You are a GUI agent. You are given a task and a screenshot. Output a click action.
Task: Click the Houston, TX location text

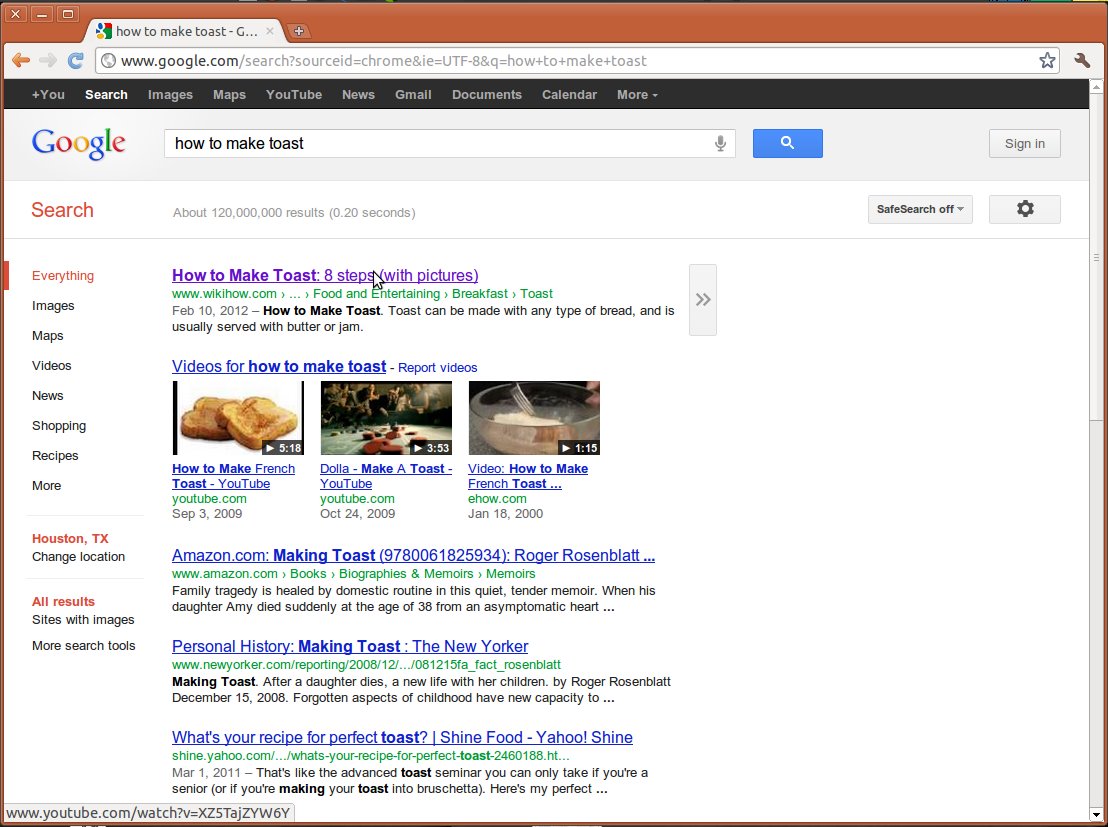click(x=70, y=539)
